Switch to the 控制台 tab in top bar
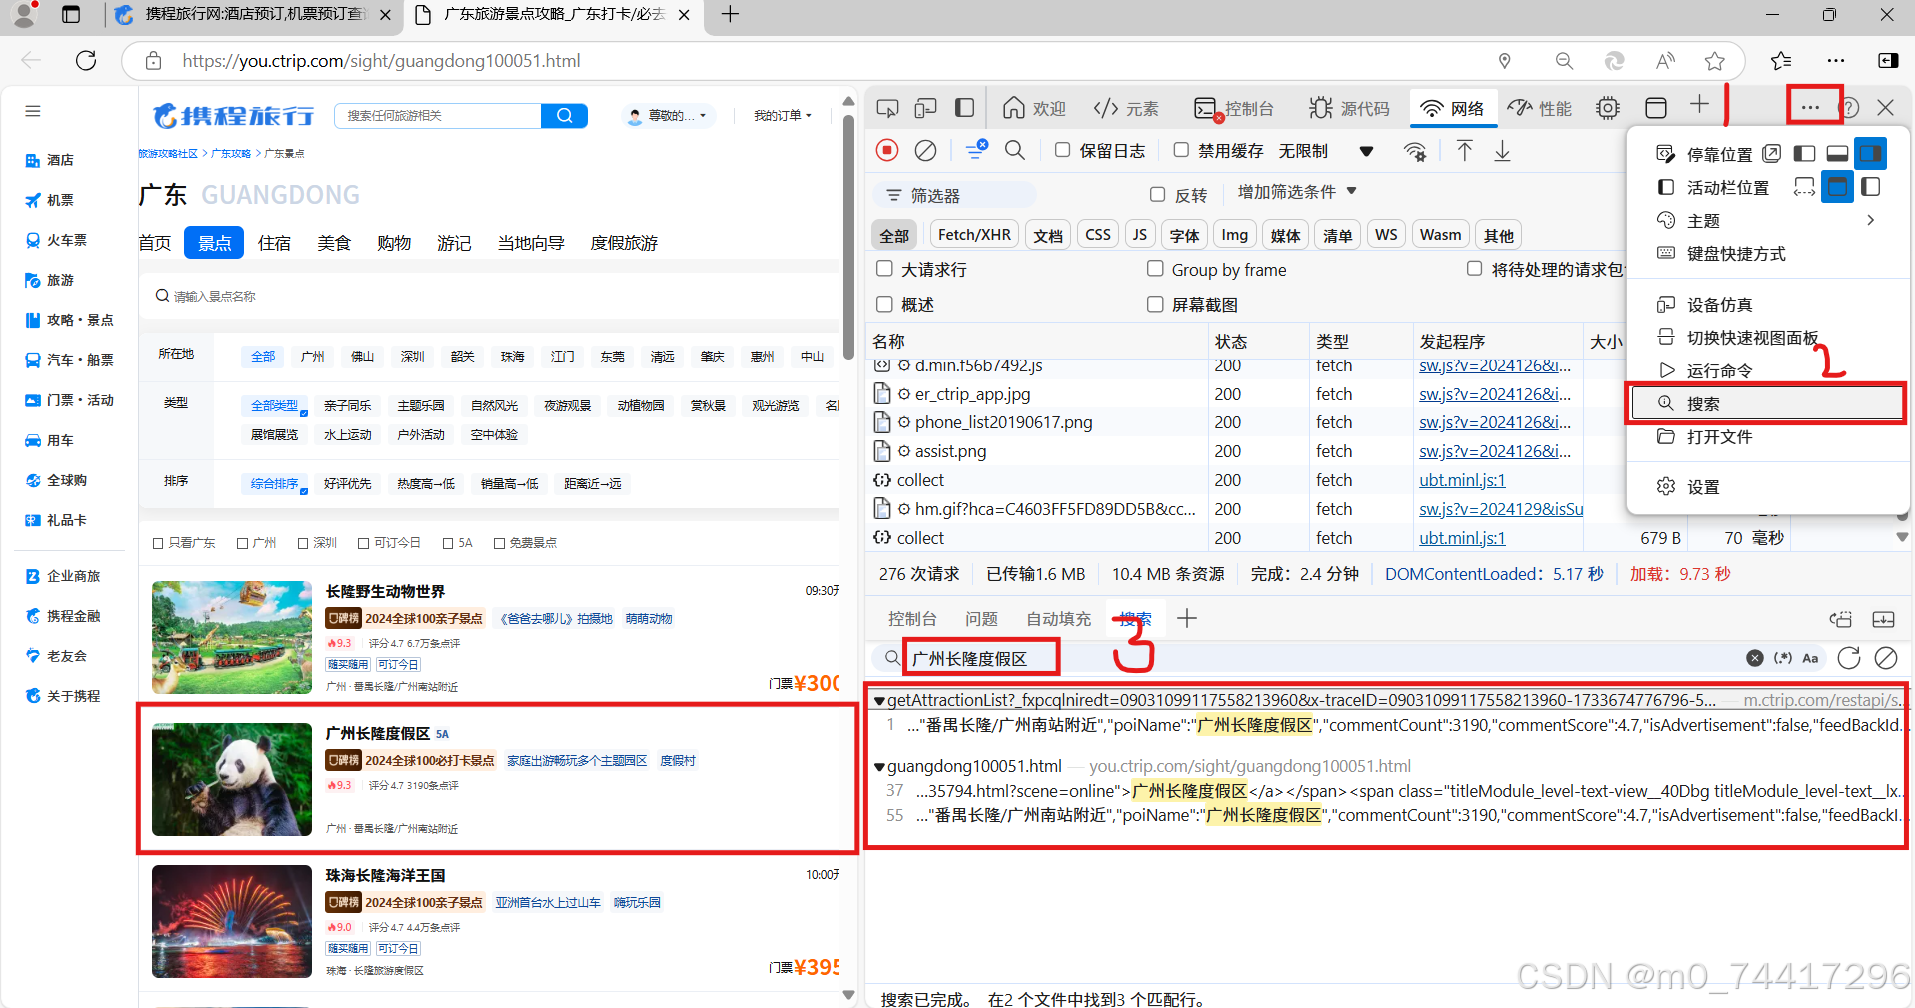This screenshot has height=1008, width=1915. click(x=1234, y=108)
